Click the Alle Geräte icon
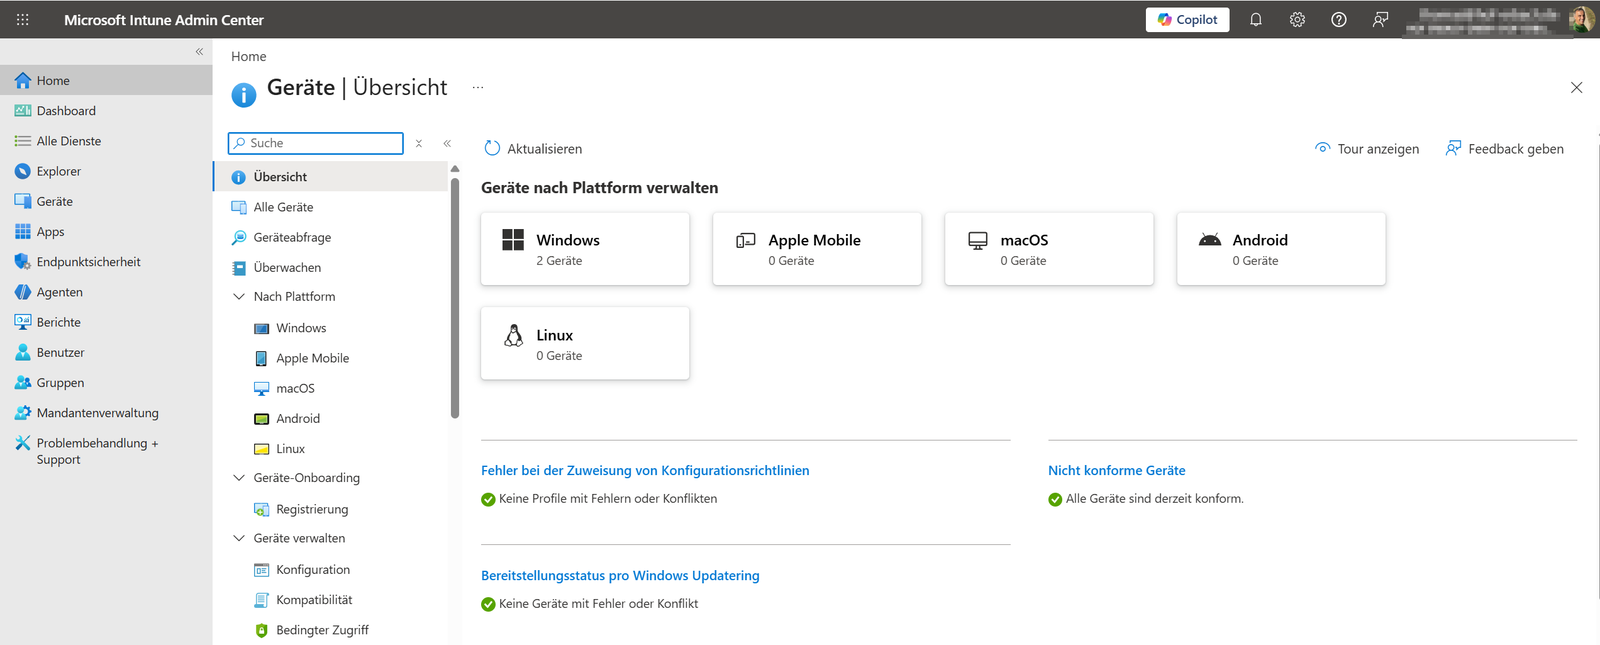Viewport: 1600px width, 645px height. click(239, 207)
